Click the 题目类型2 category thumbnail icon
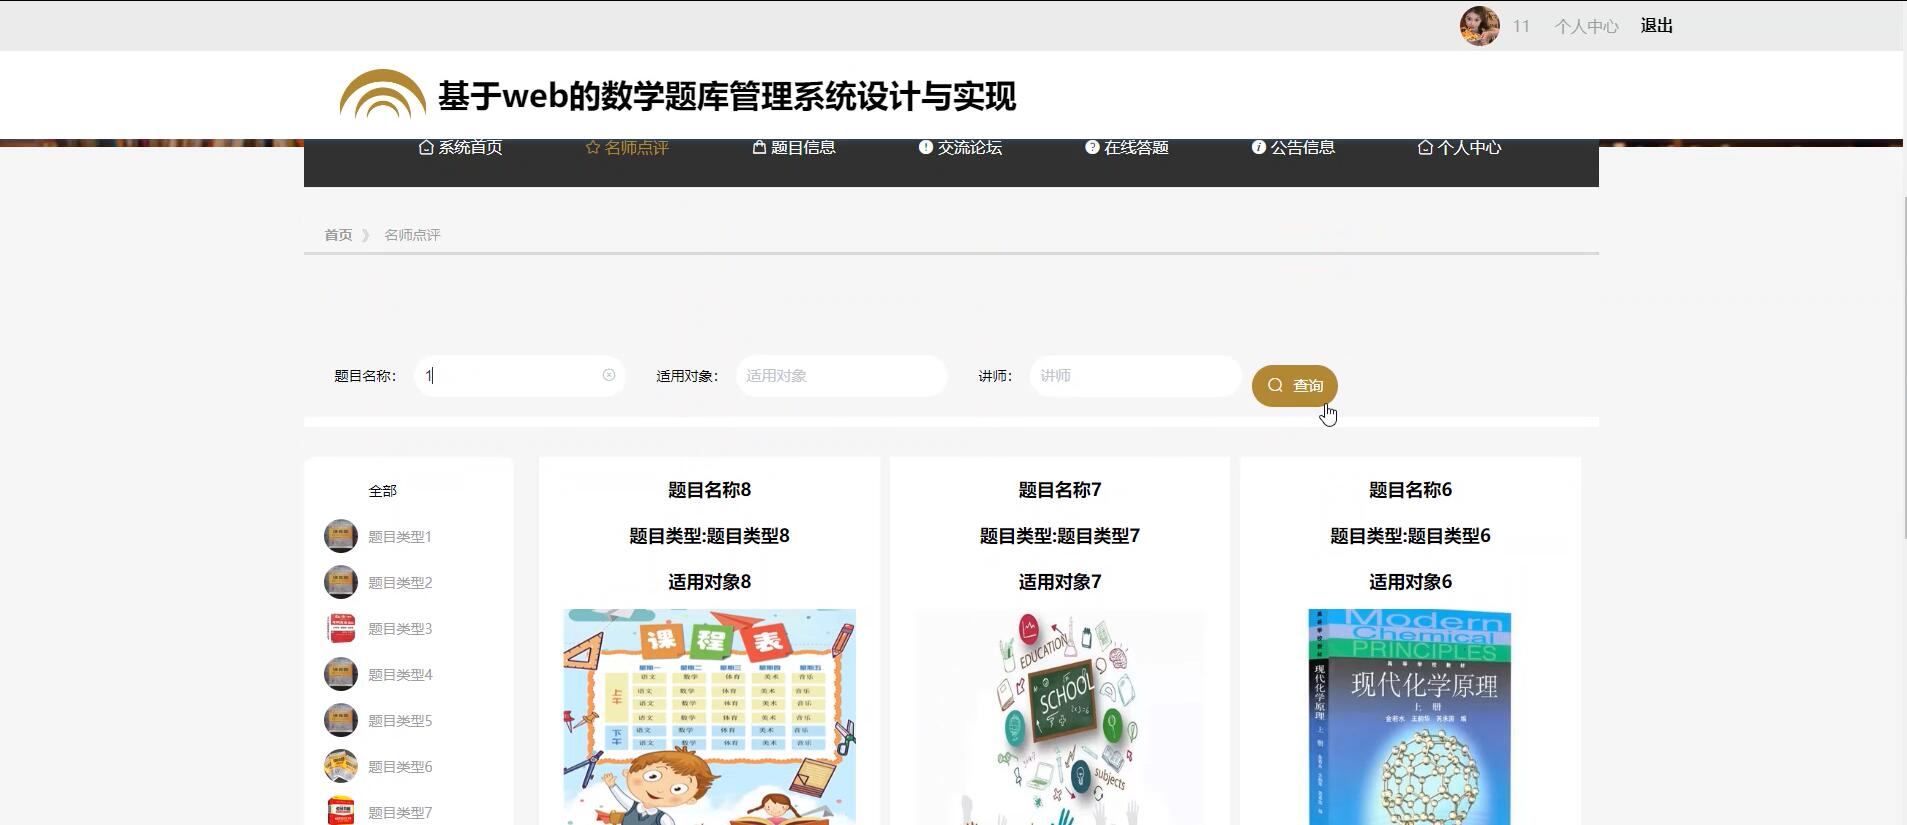This screenshot has height=825, width=1907. [341, 582]
